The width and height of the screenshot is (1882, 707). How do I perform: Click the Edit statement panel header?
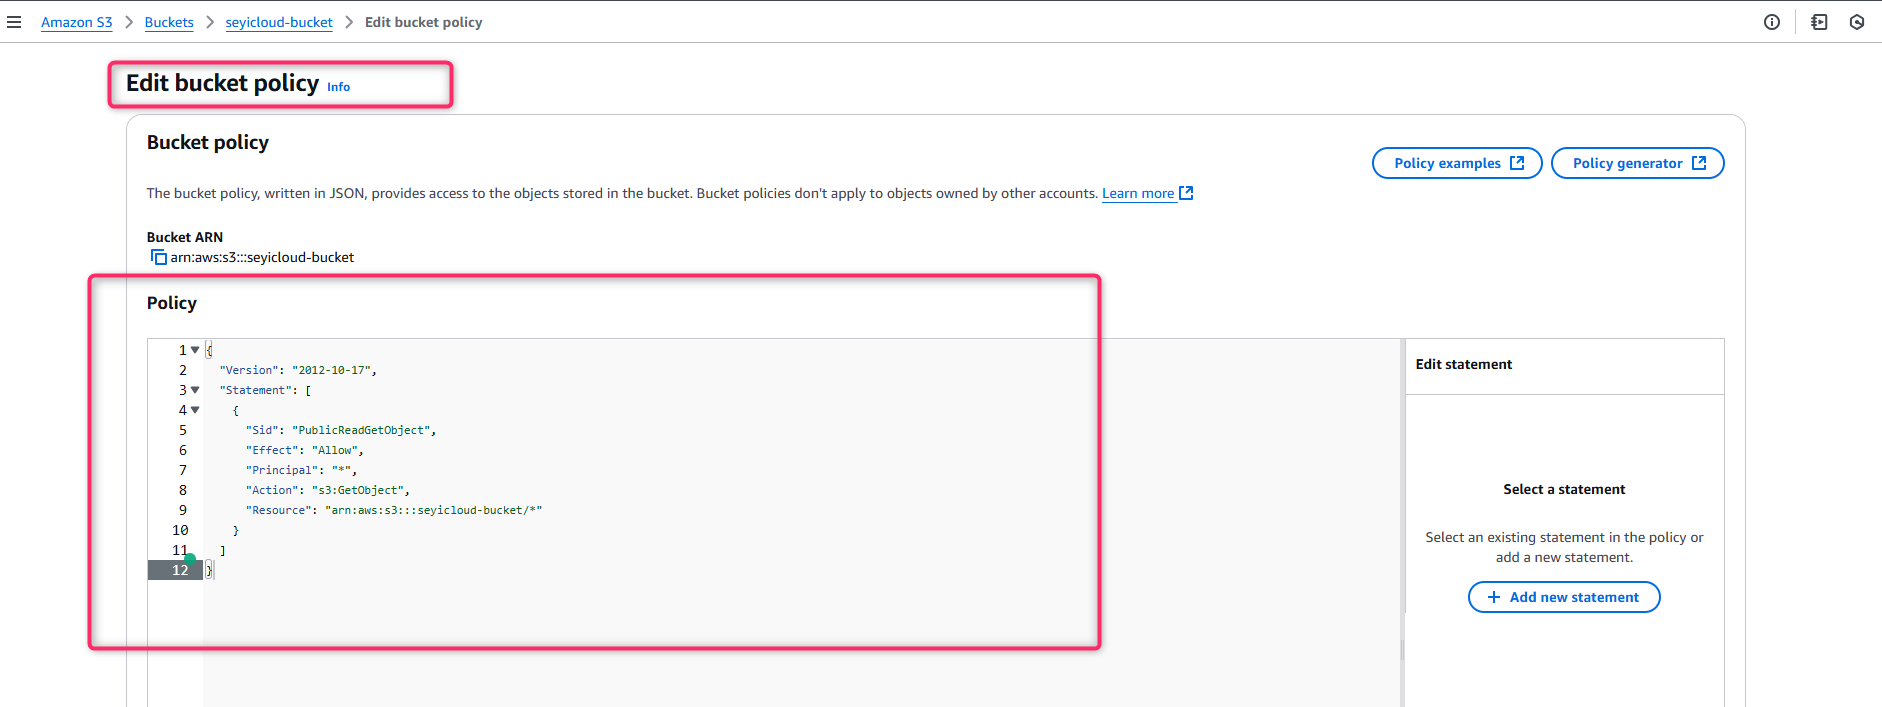pos(1464,364)
